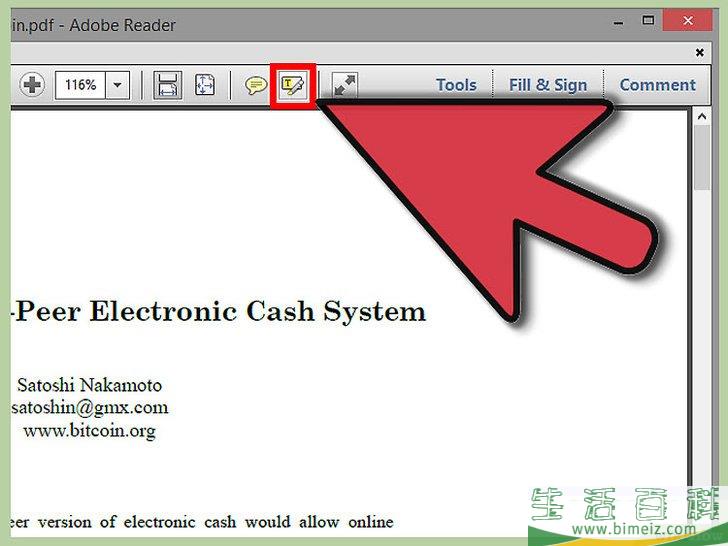Open the Tools pane

456,85
